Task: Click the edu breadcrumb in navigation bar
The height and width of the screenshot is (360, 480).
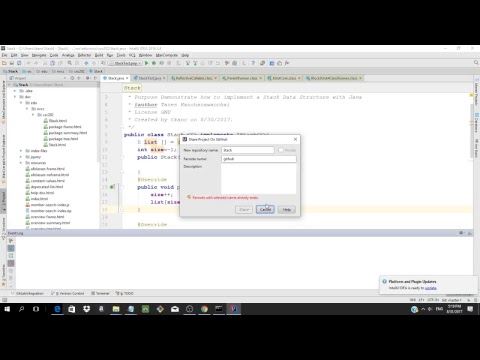Action: pos(42,71)
